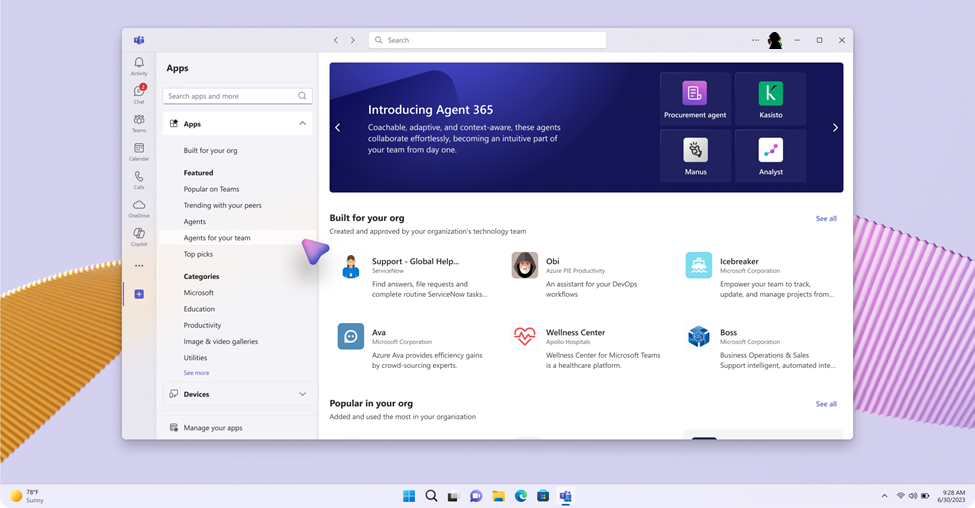Open the Analyst agent tile
This screenshot has height=508, width=975.
click(770, 156)
